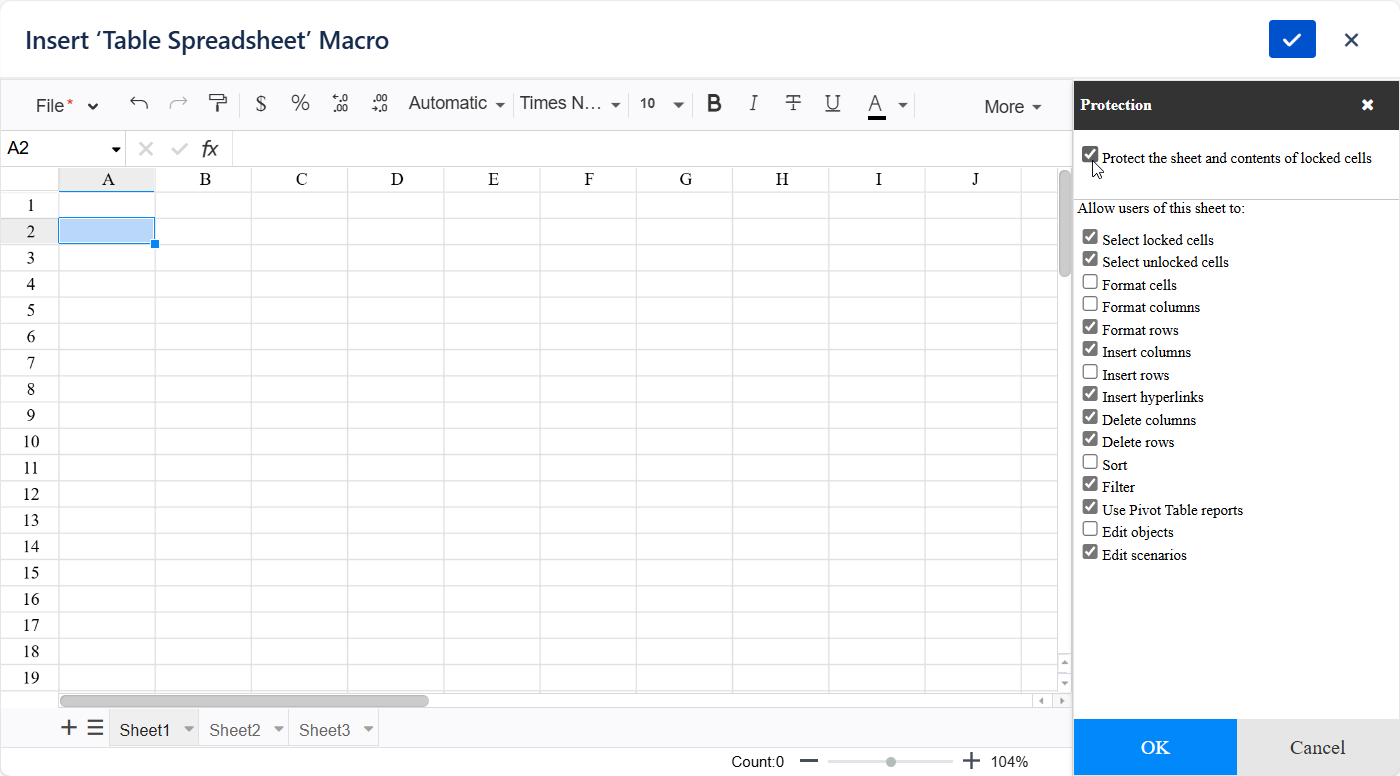Click OK in the Protection panel
This screenshot has height=776, width=1400.
[1155, 748]
